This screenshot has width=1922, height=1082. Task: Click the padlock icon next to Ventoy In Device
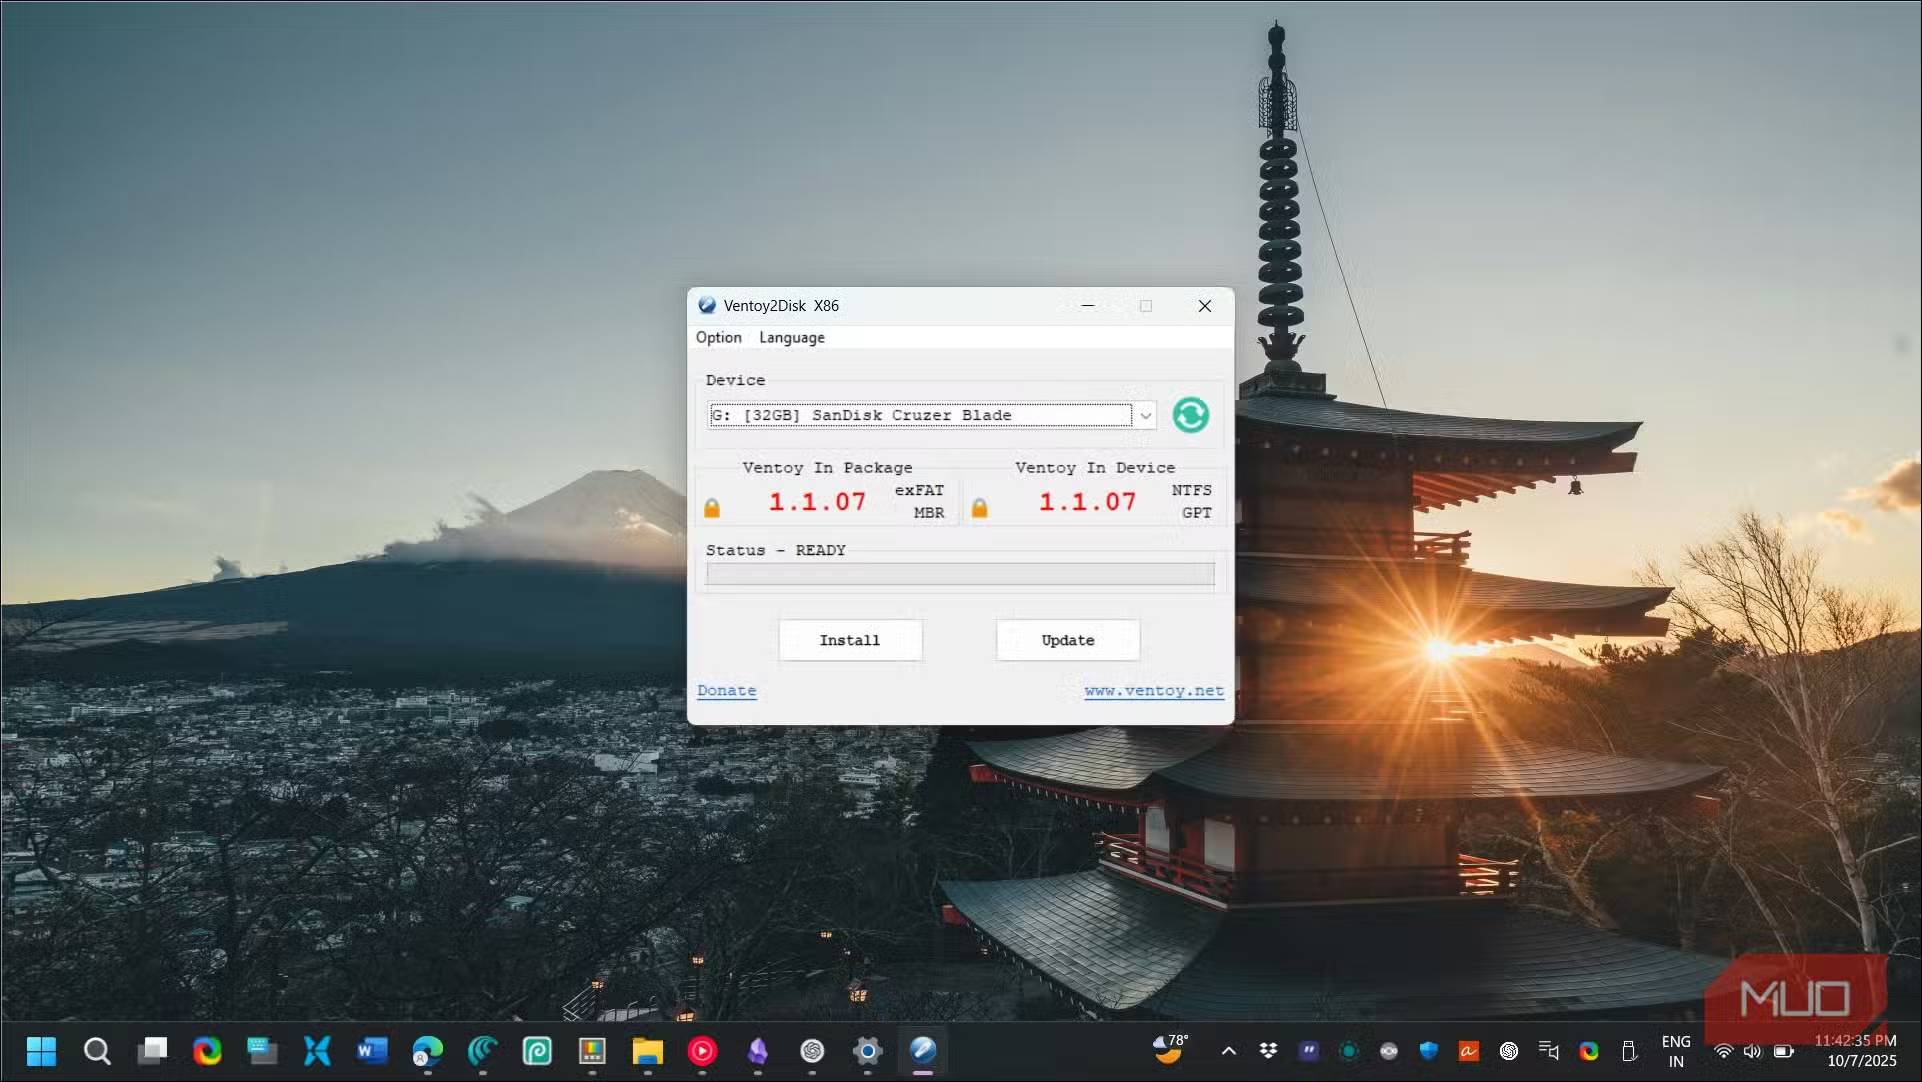pos(980,506)
